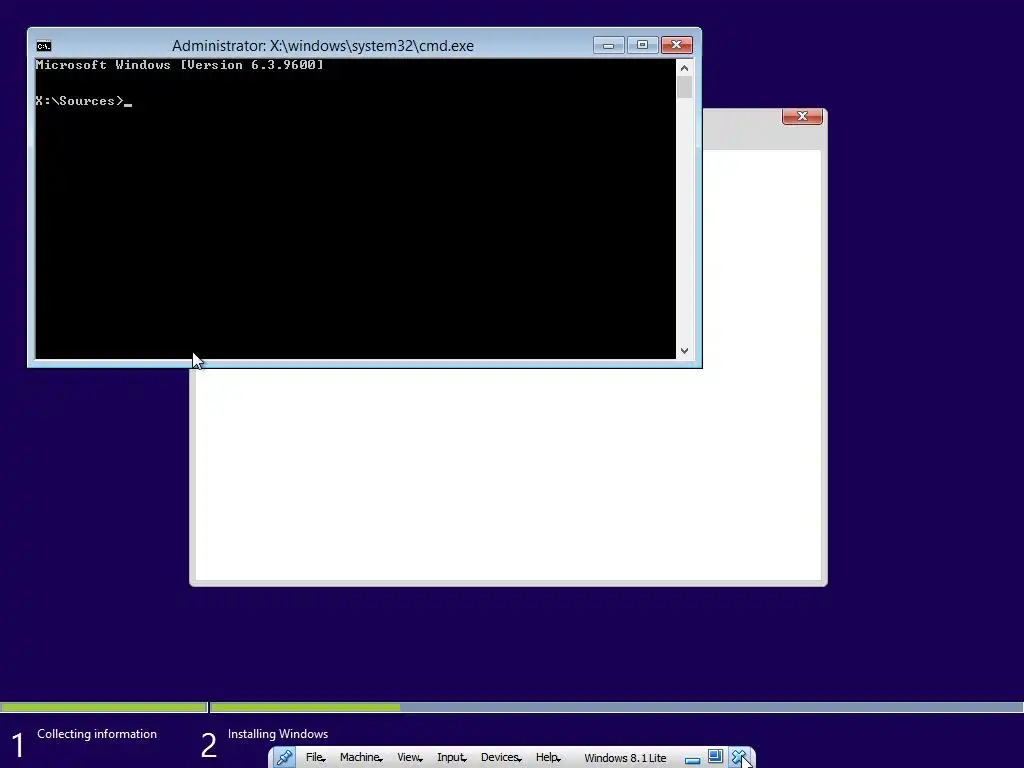The width and height of the screenshot is (1024, 768).
Task: Open the Input menu
Action: (451, 758)
